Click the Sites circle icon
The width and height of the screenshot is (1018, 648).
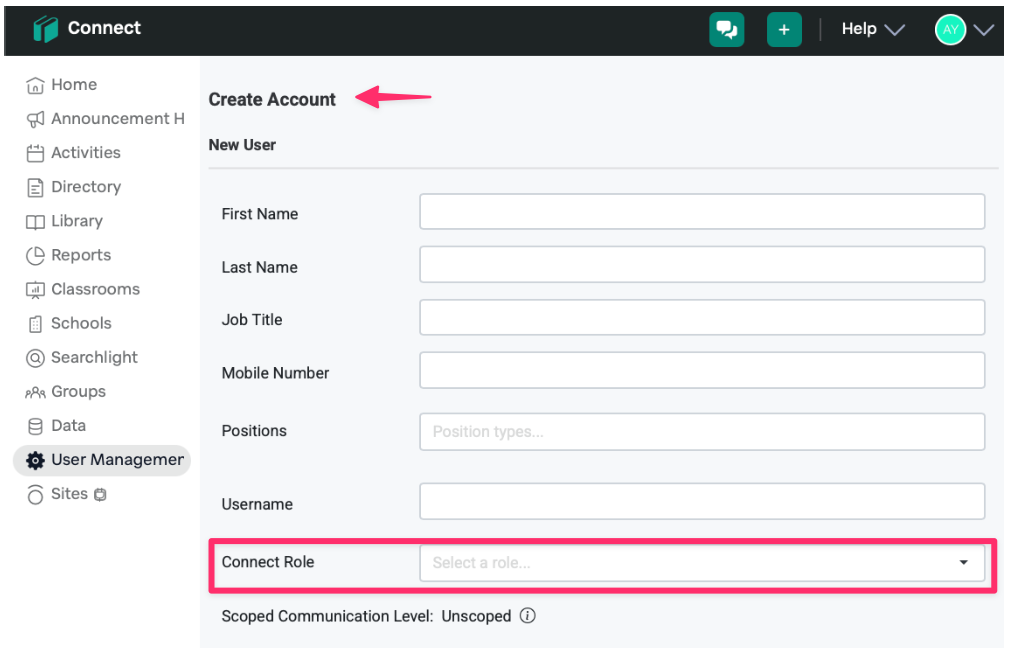pos(35,494)
